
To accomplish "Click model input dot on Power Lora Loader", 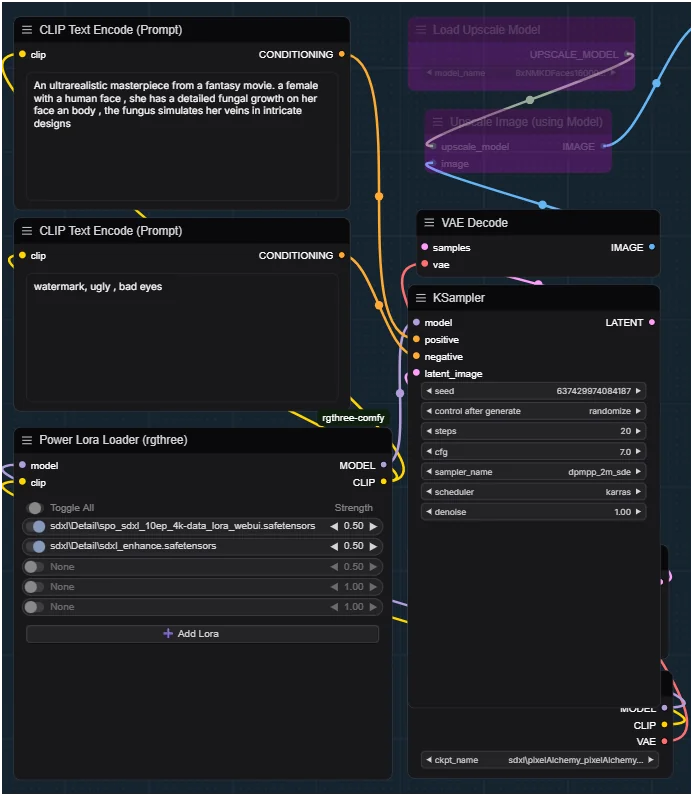I will click(22, 465).
